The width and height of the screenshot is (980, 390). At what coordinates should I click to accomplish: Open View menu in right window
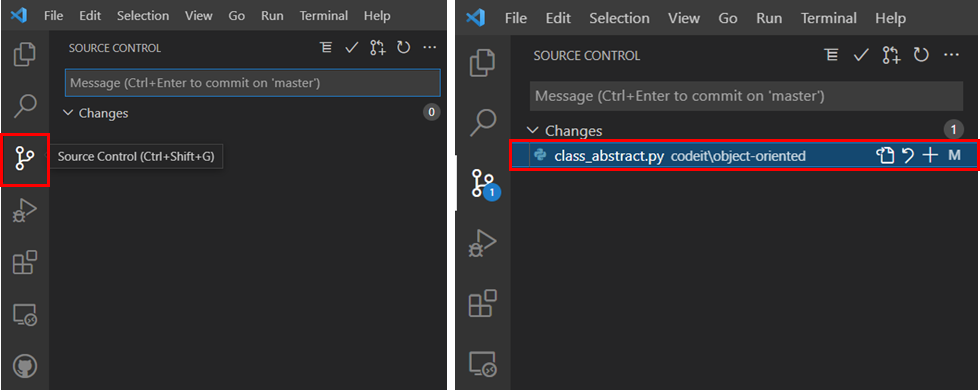(x=684, y=19)
